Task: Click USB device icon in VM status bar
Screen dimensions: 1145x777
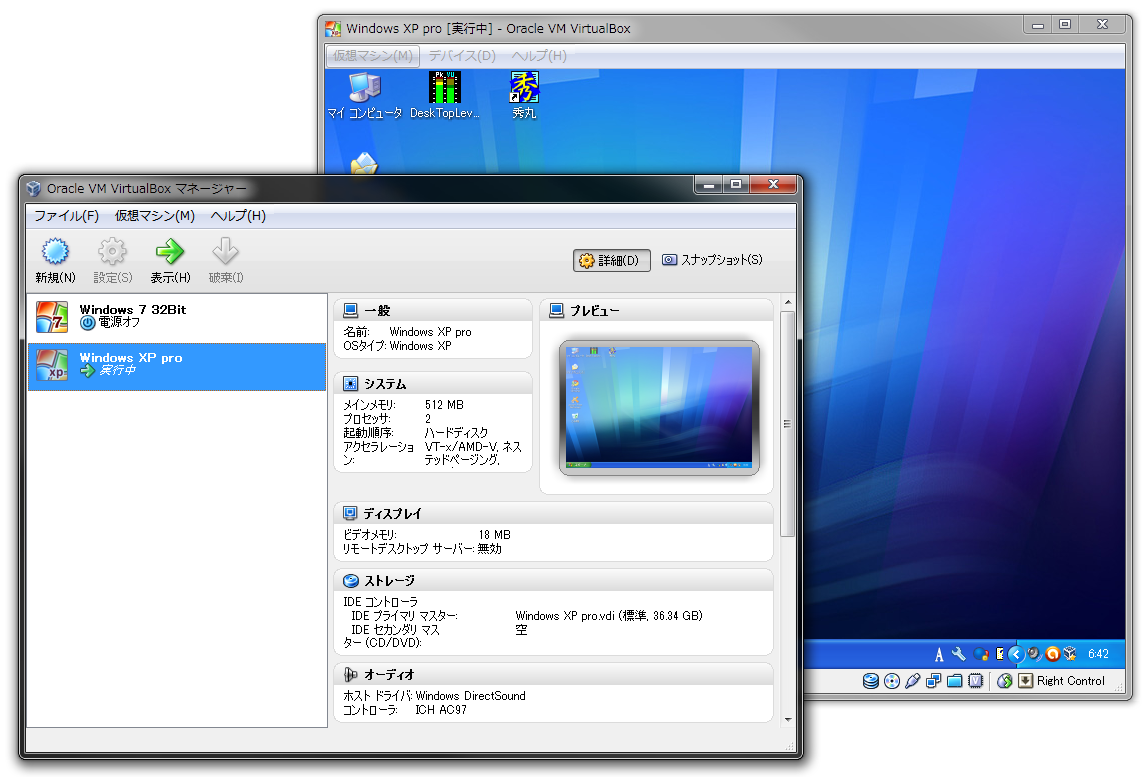Action: click(912, 681)
